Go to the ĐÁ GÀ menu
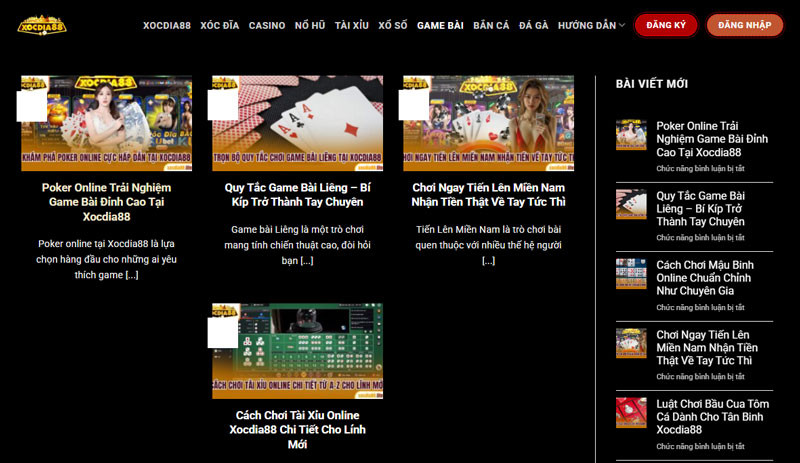Image resolution: width=800 pixels, height=463 pixels. point(534,26)
